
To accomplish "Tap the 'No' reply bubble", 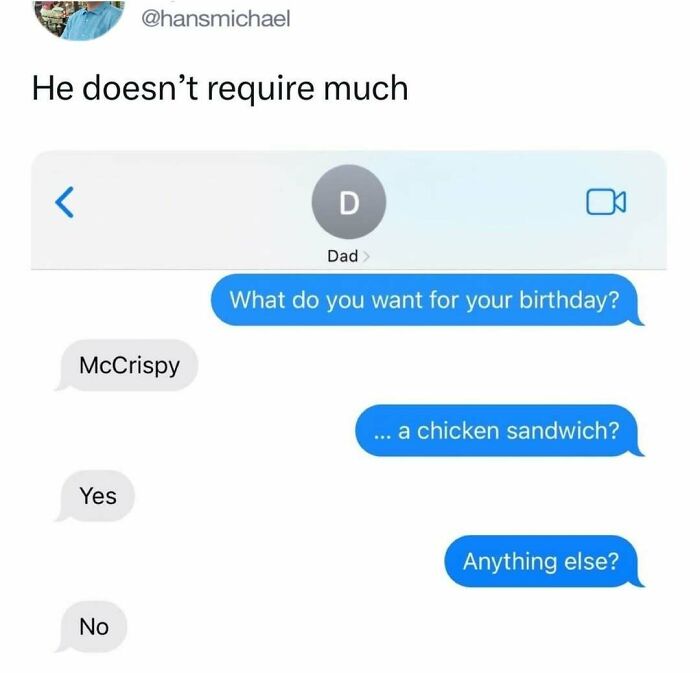I will point(92,627).
